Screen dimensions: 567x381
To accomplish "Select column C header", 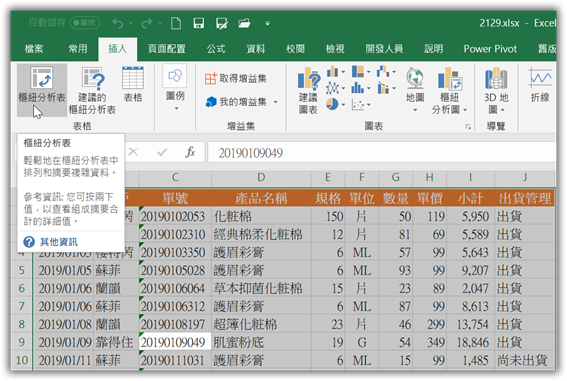I will 175,177.
